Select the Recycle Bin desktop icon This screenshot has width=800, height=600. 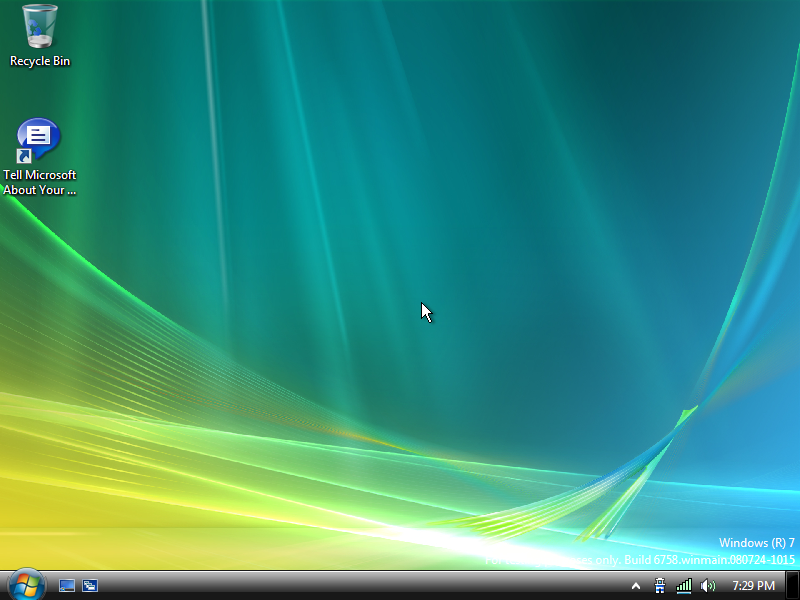tap(40, 27)
